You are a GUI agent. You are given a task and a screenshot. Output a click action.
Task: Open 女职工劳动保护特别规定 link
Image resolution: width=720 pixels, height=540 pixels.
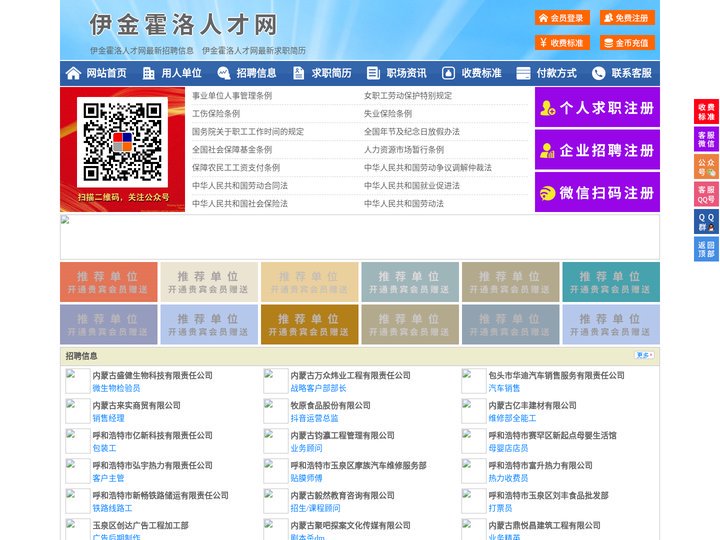coord(408,96)
